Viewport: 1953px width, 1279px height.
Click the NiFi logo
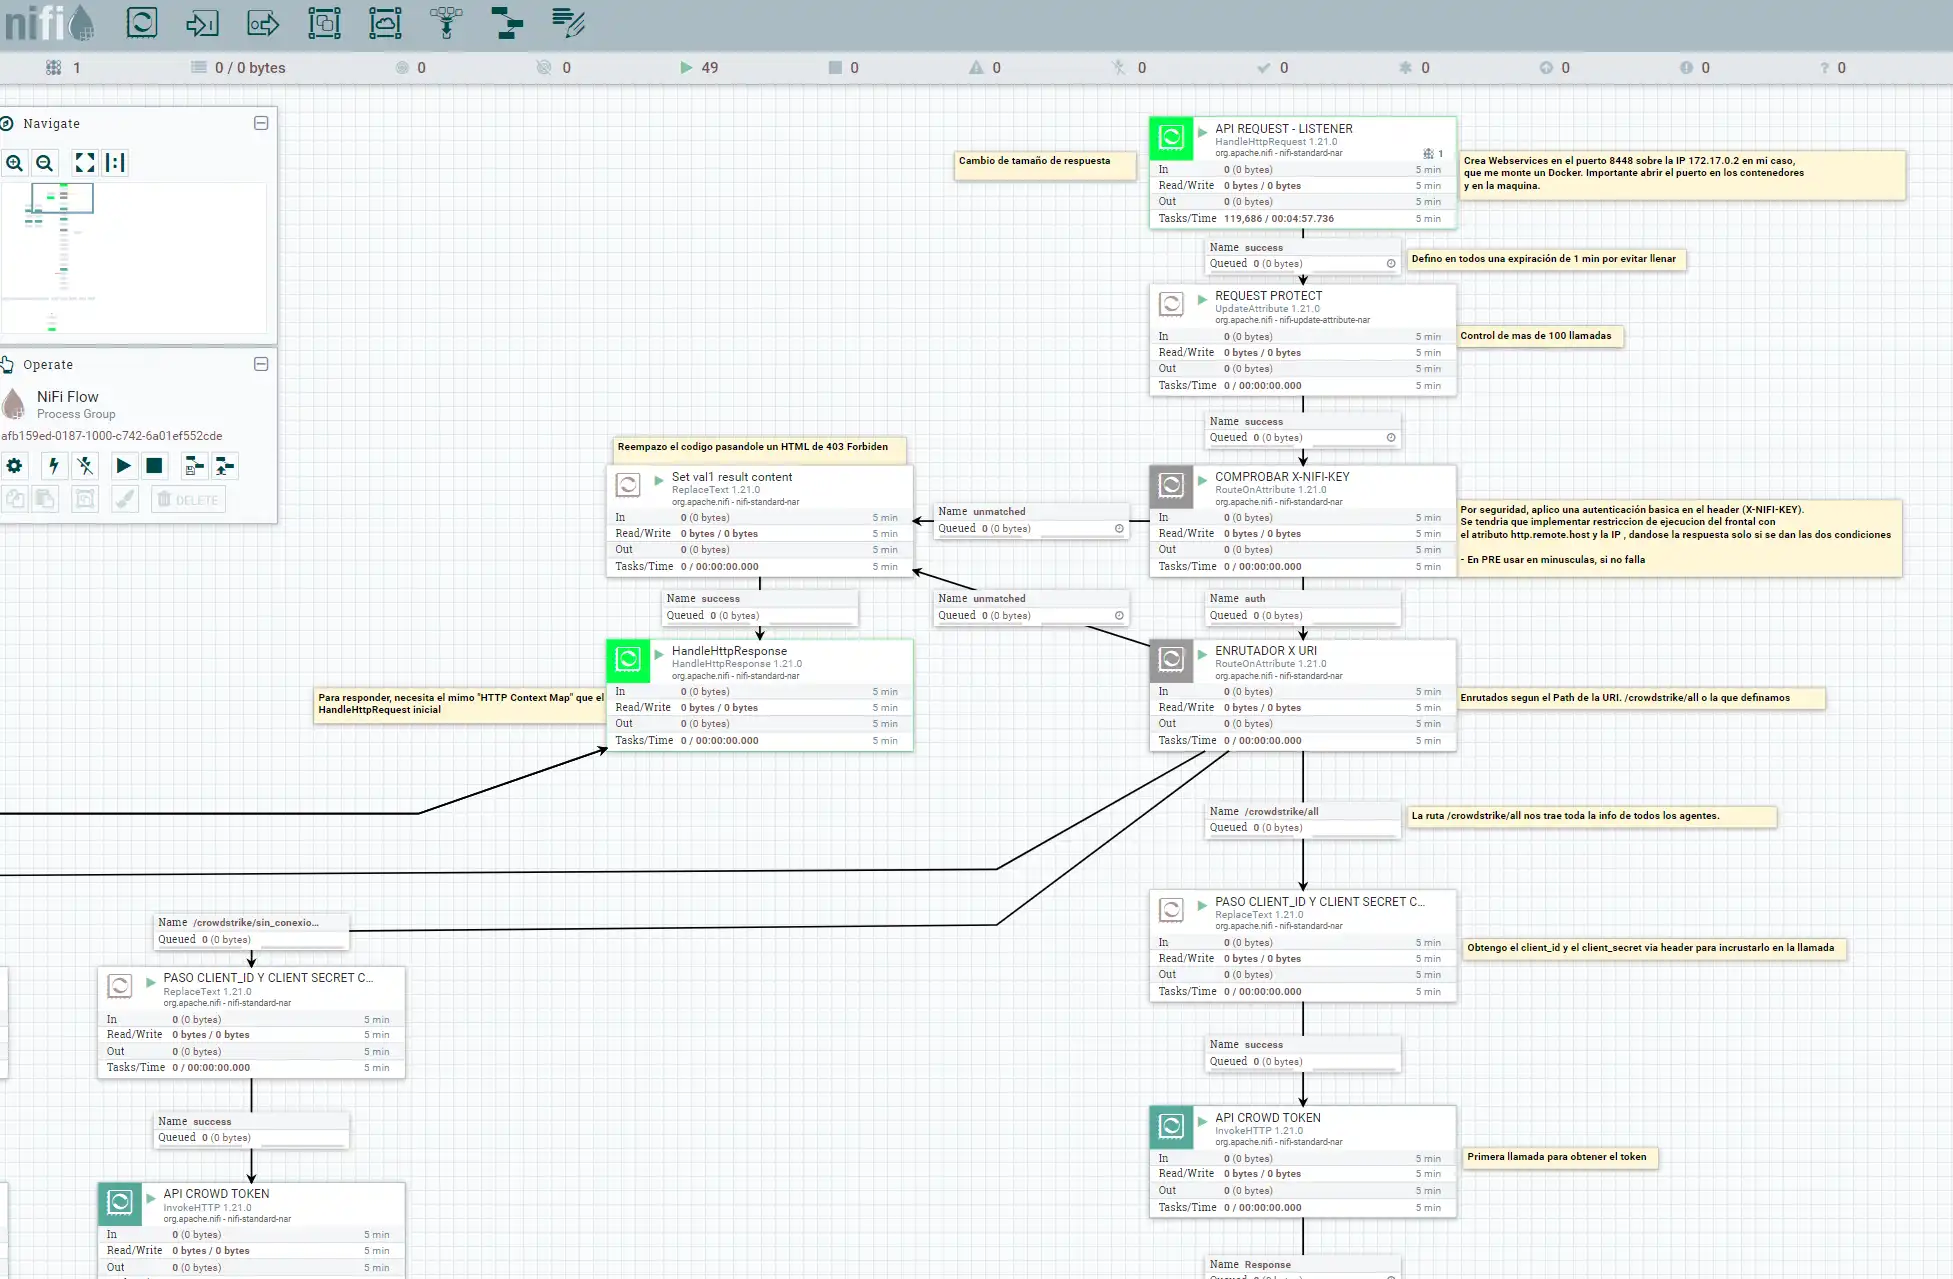48,22
